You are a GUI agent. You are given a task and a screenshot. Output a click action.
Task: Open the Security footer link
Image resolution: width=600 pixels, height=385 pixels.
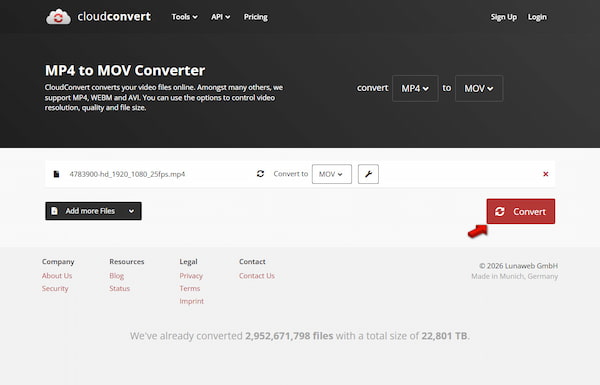55,288
